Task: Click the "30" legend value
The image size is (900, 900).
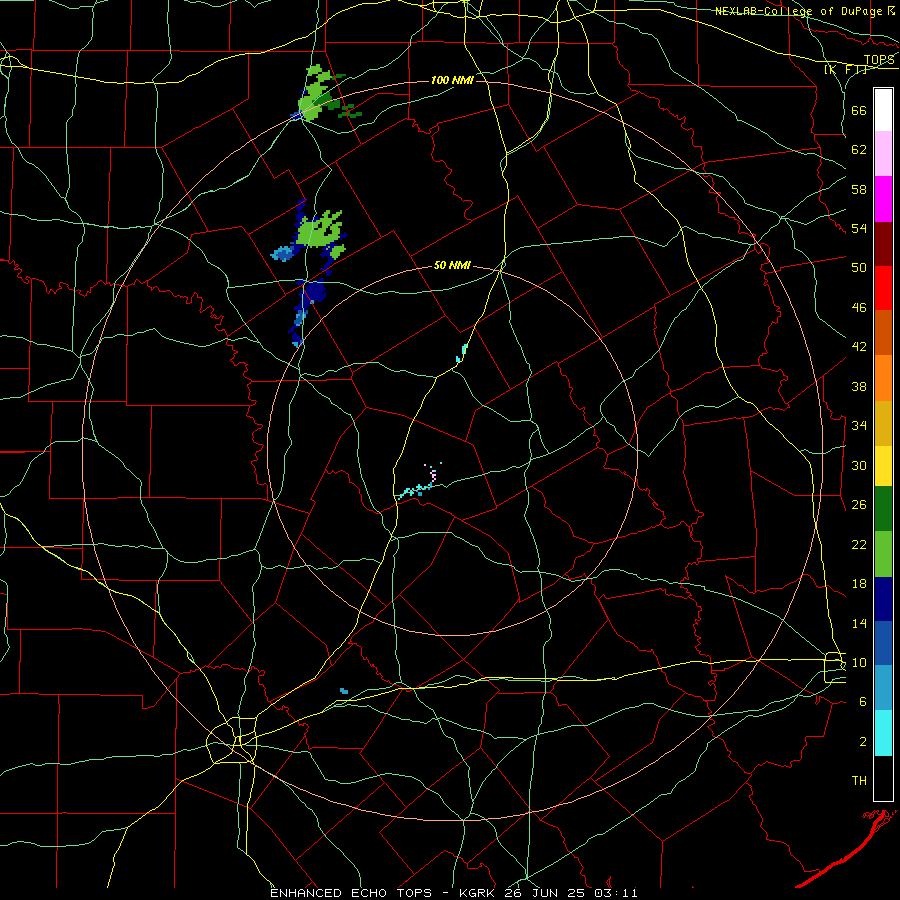Action: coord(859,465)
